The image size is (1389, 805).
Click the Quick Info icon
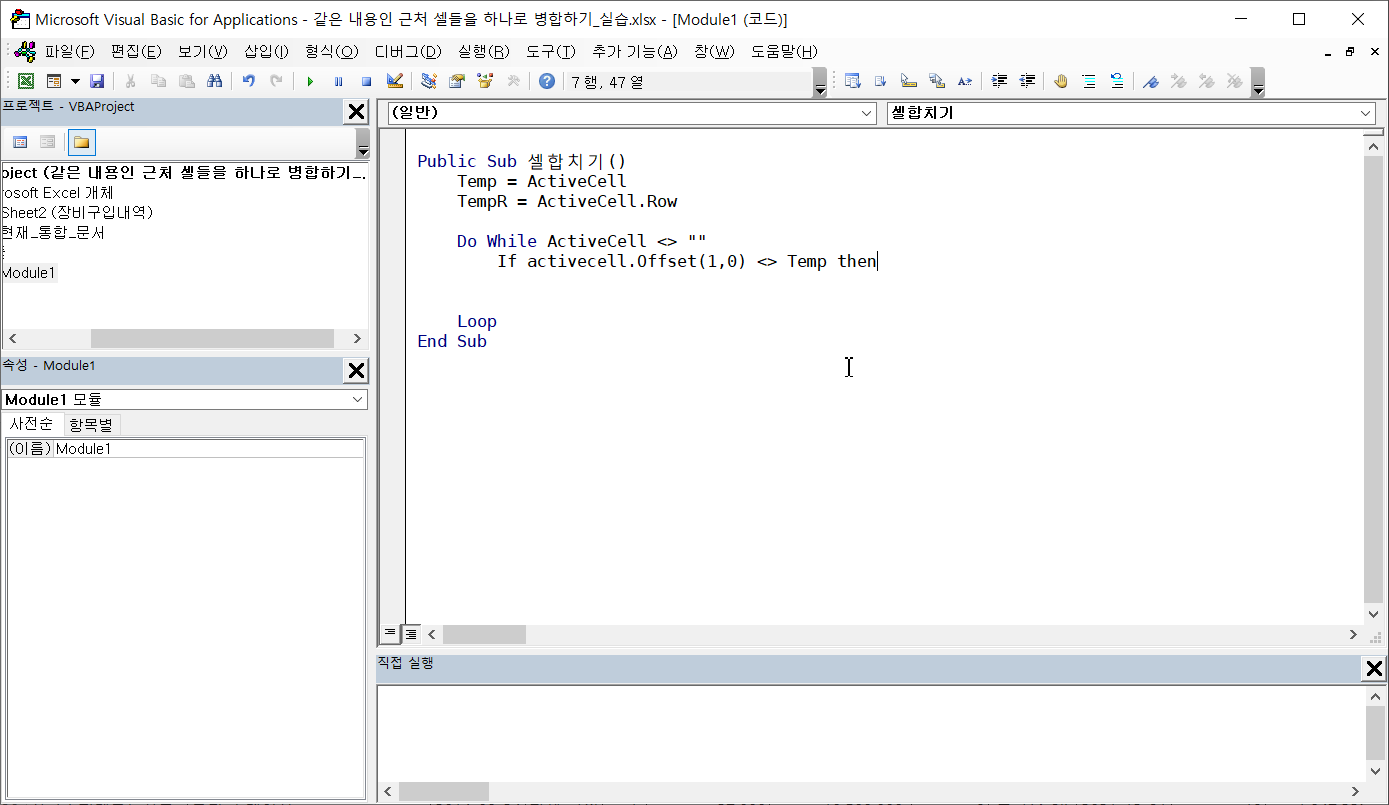909,81
